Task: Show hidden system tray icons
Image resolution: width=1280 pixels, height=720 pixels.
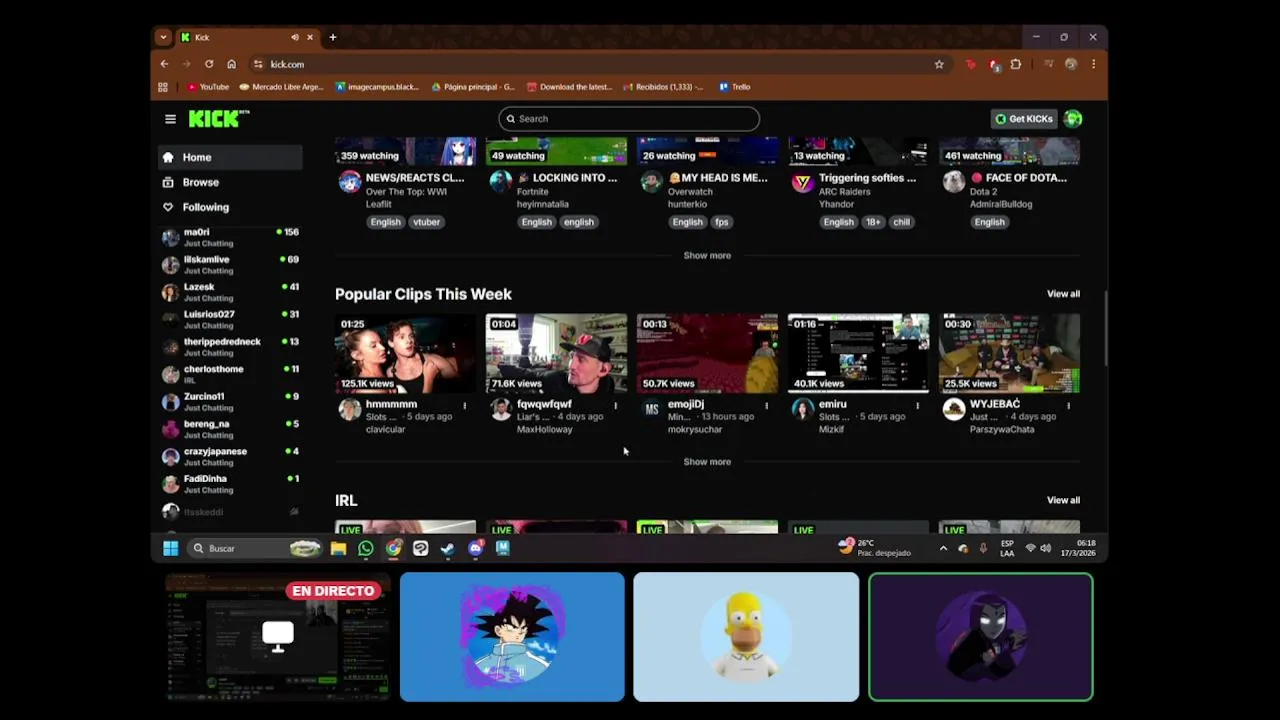Action: [943, 548]
